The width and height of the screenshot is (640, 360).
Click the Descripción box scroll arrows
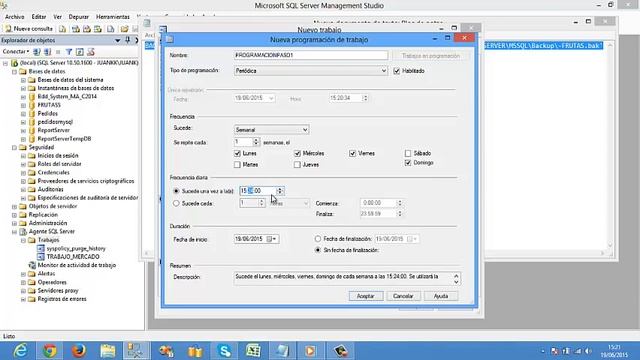(456, 279)
